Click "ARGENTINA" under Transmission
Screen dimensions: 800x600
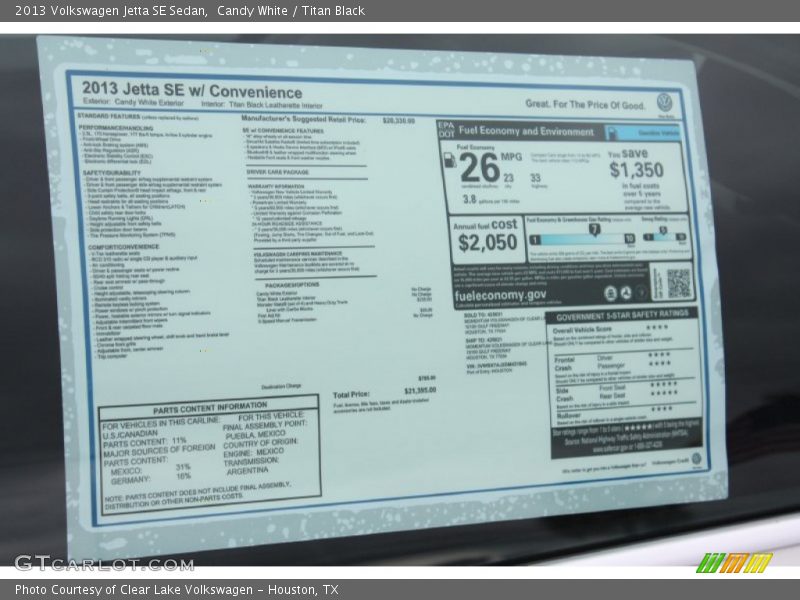point(247,471)
